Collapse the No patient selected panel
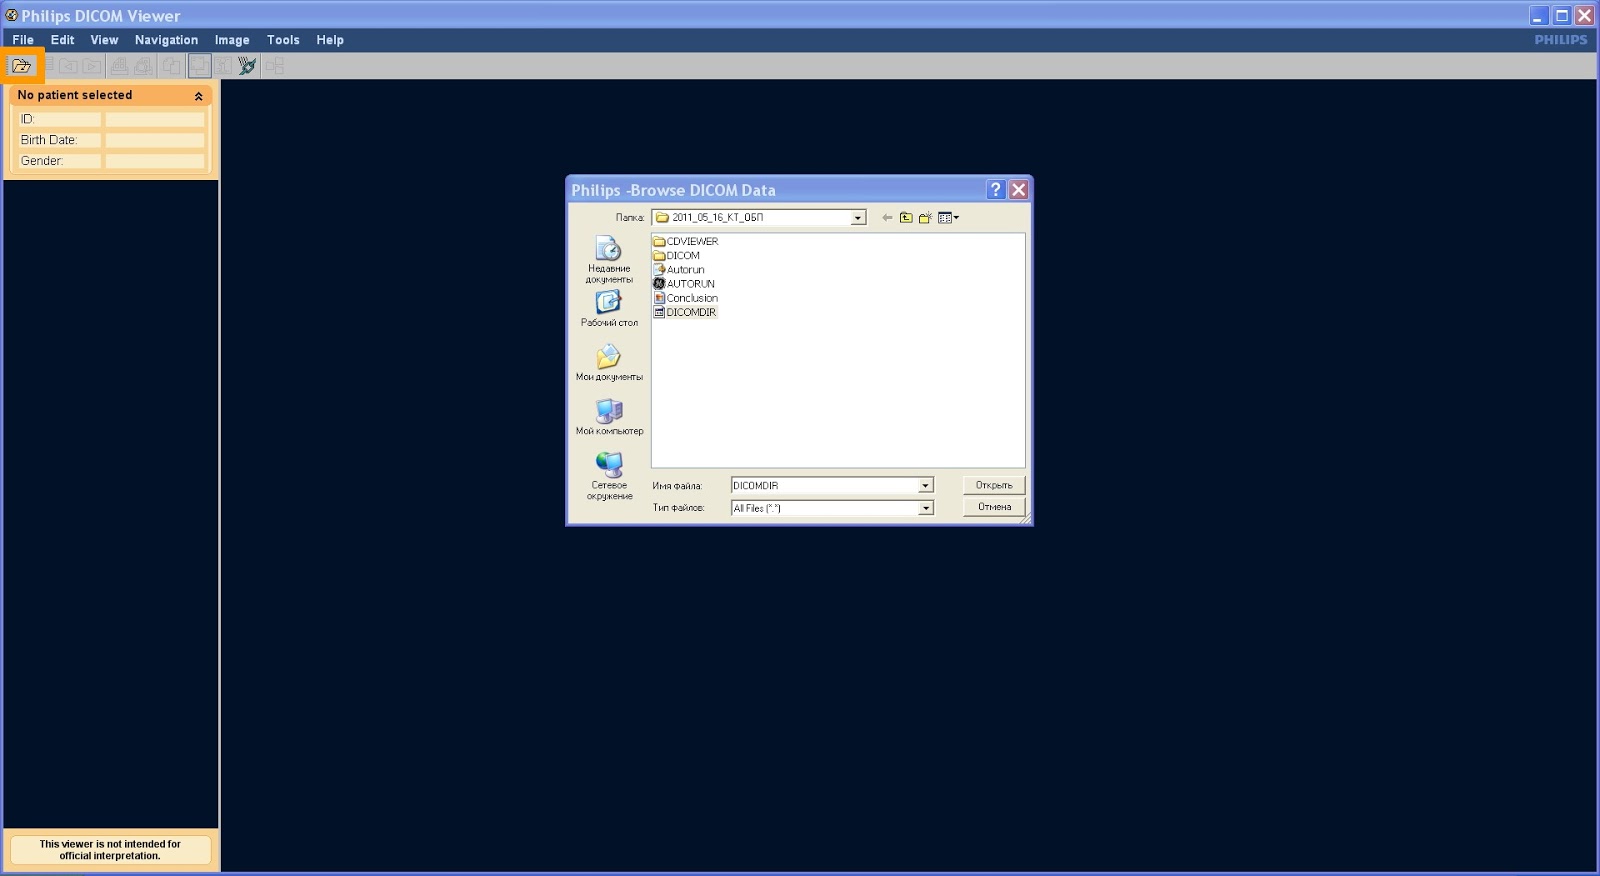Image resolution: width=1600 pixels, height=876 pixels. 198,96
